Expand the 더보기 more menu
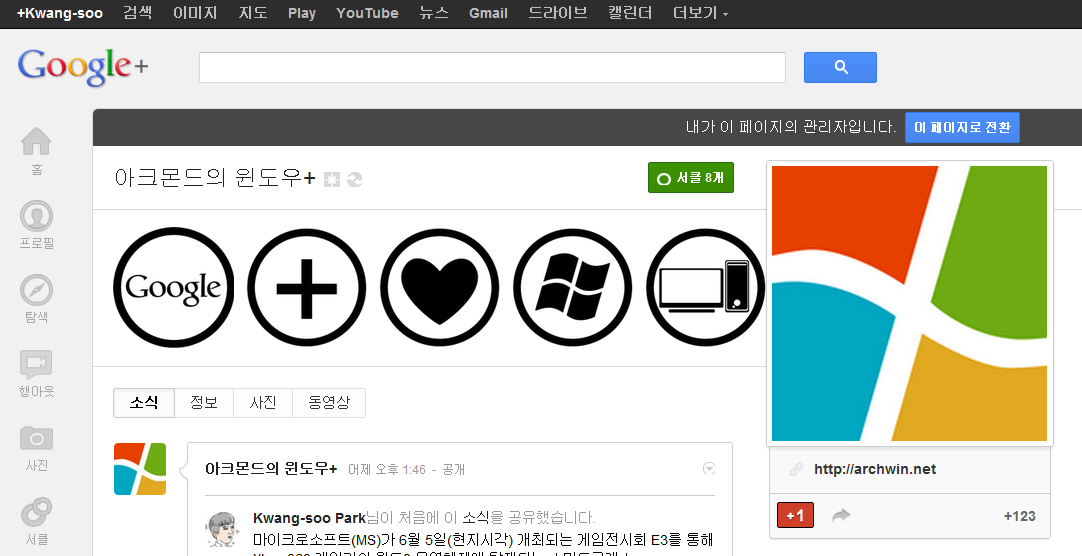Image resolution: width=1082 pixels, height=556 pixels. tap(700, 12)
